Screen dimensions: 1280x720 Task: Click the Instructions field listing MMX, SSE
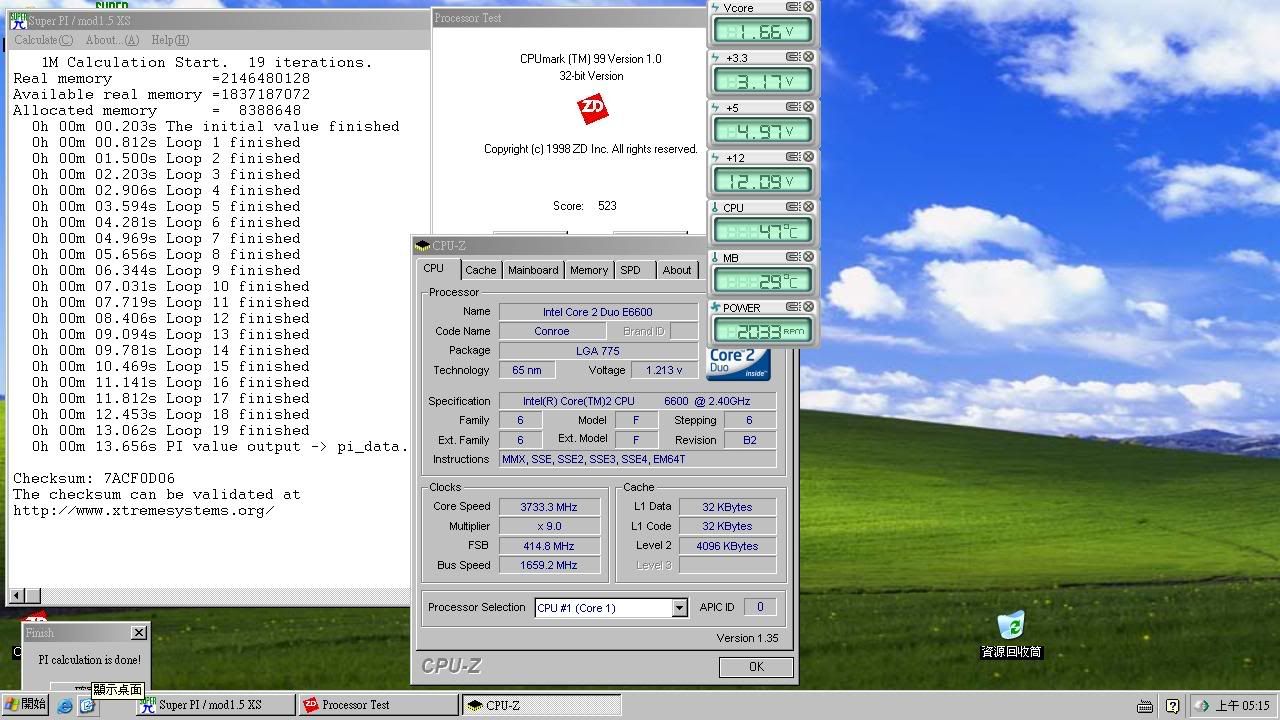637,459
